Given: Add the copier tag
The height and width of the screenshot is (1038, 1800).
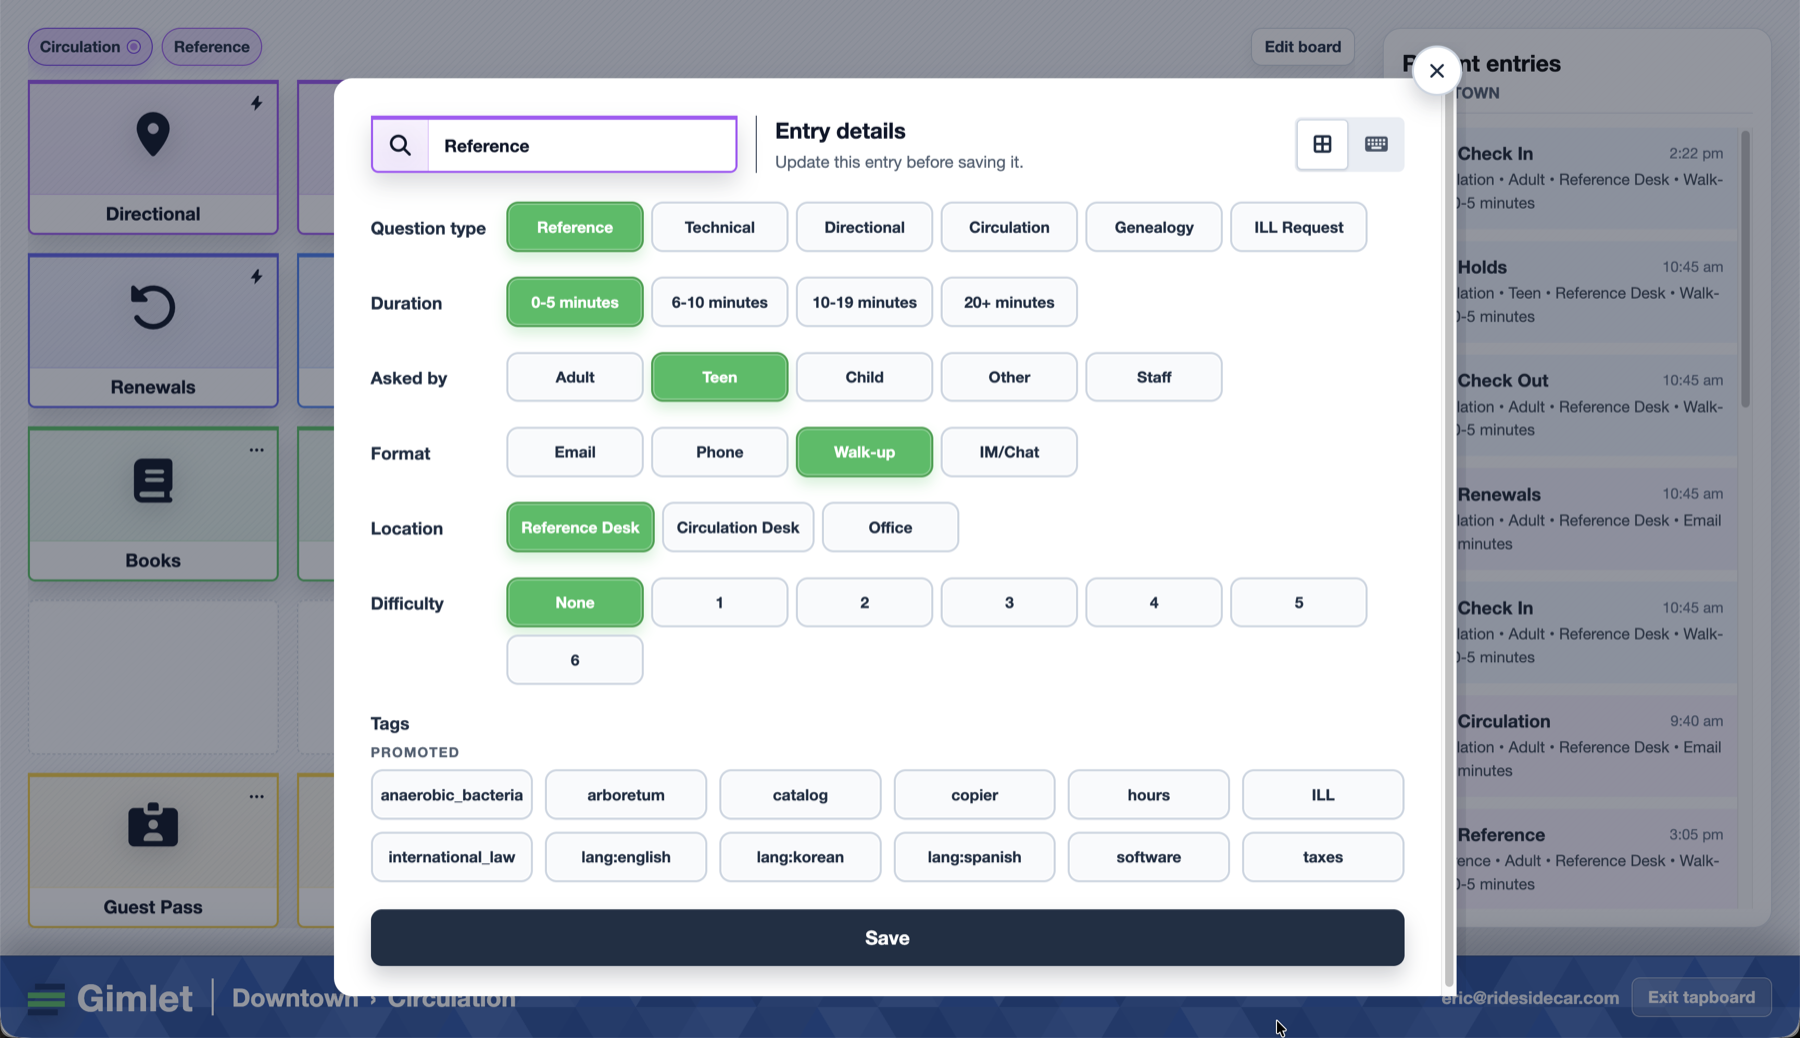Looking at the screenshot, I should 974,795.
